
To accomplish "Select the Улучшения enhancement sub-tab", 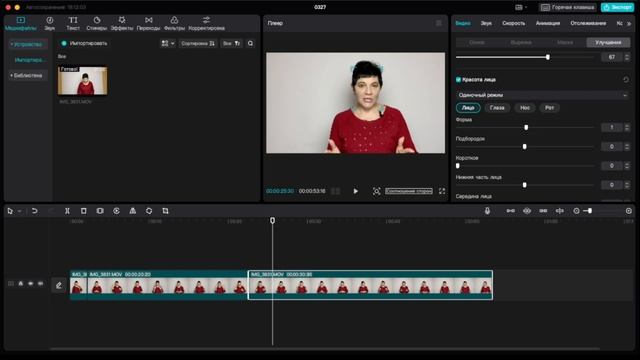I will [608, 42].
